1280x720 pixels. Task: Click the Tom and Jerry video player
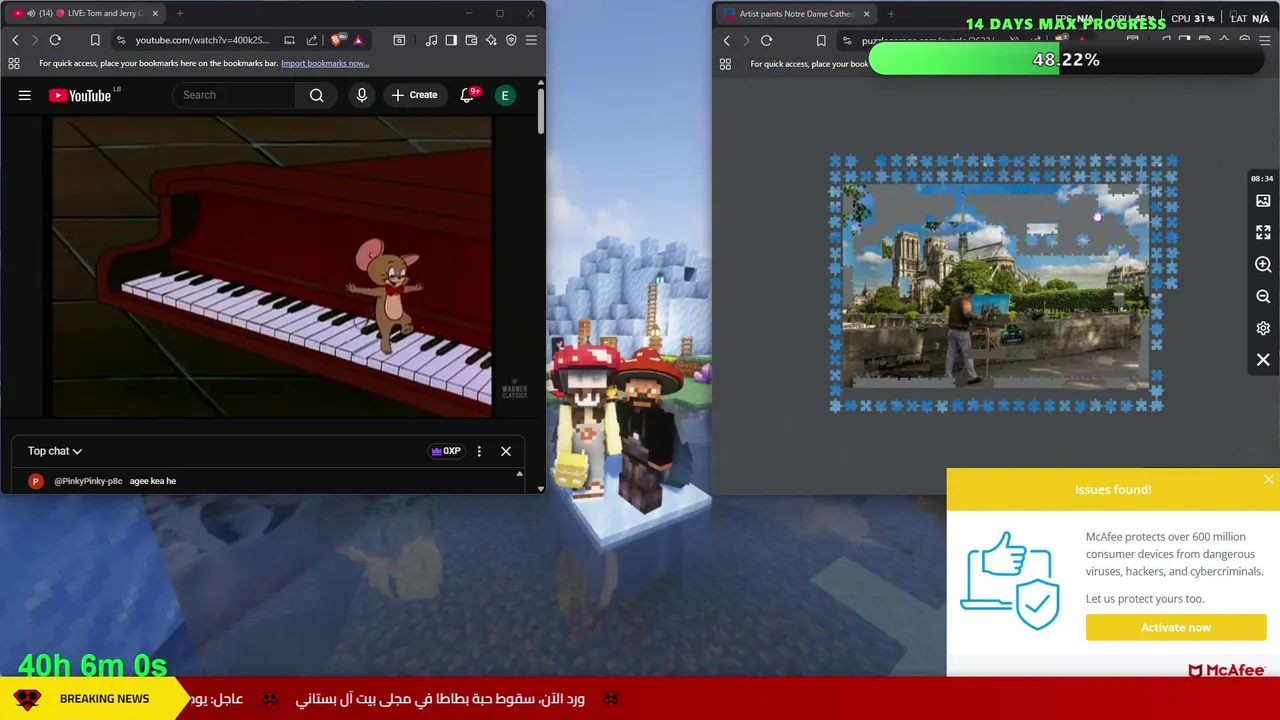tap(272, 266)
